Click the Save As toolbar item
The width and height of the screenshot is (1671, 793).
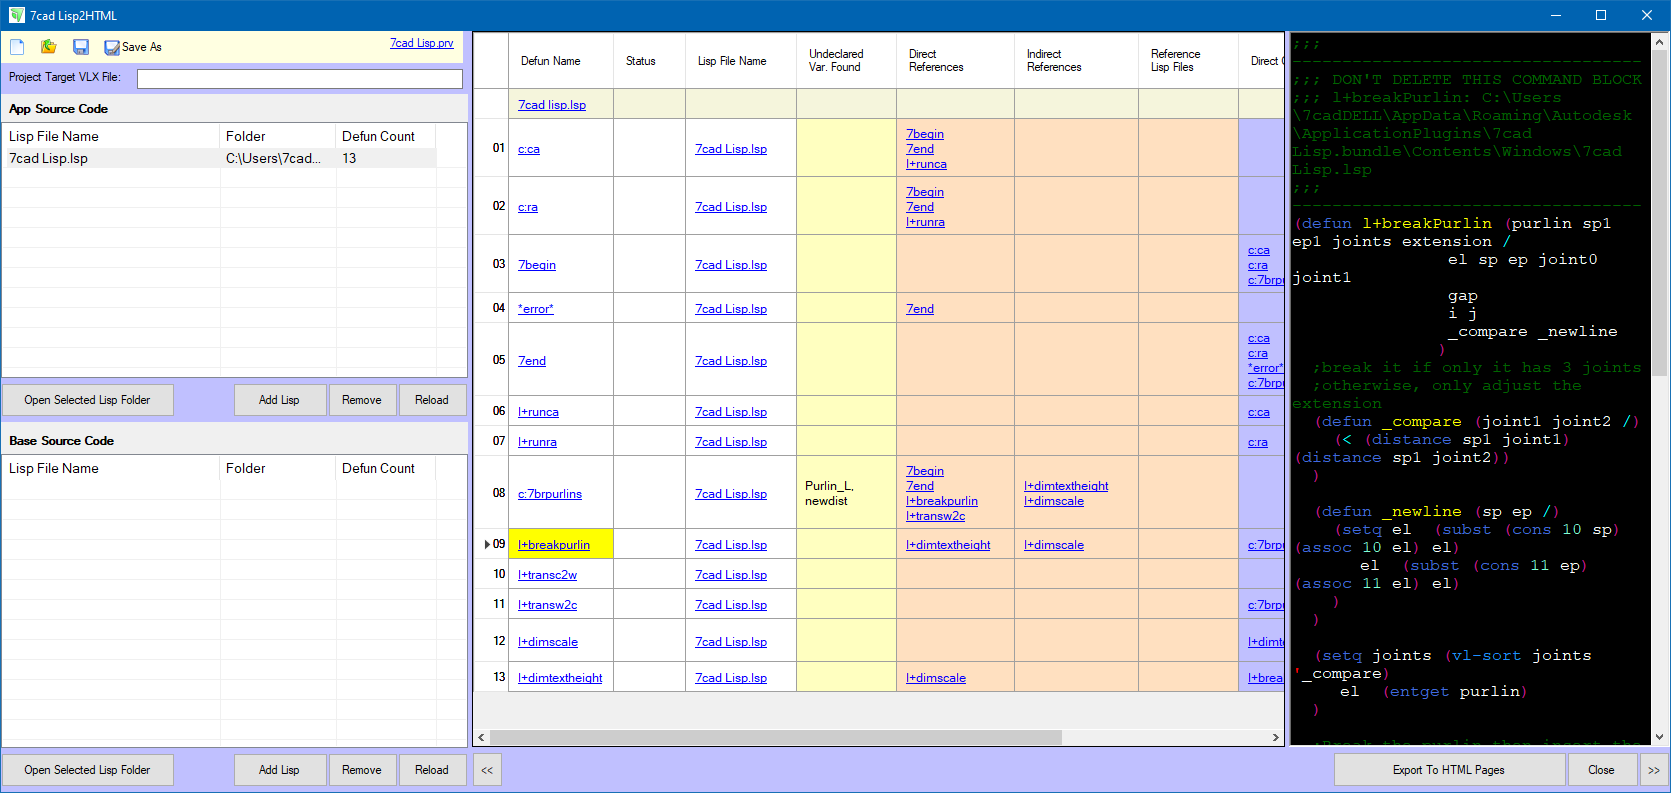tap(133, 47)
